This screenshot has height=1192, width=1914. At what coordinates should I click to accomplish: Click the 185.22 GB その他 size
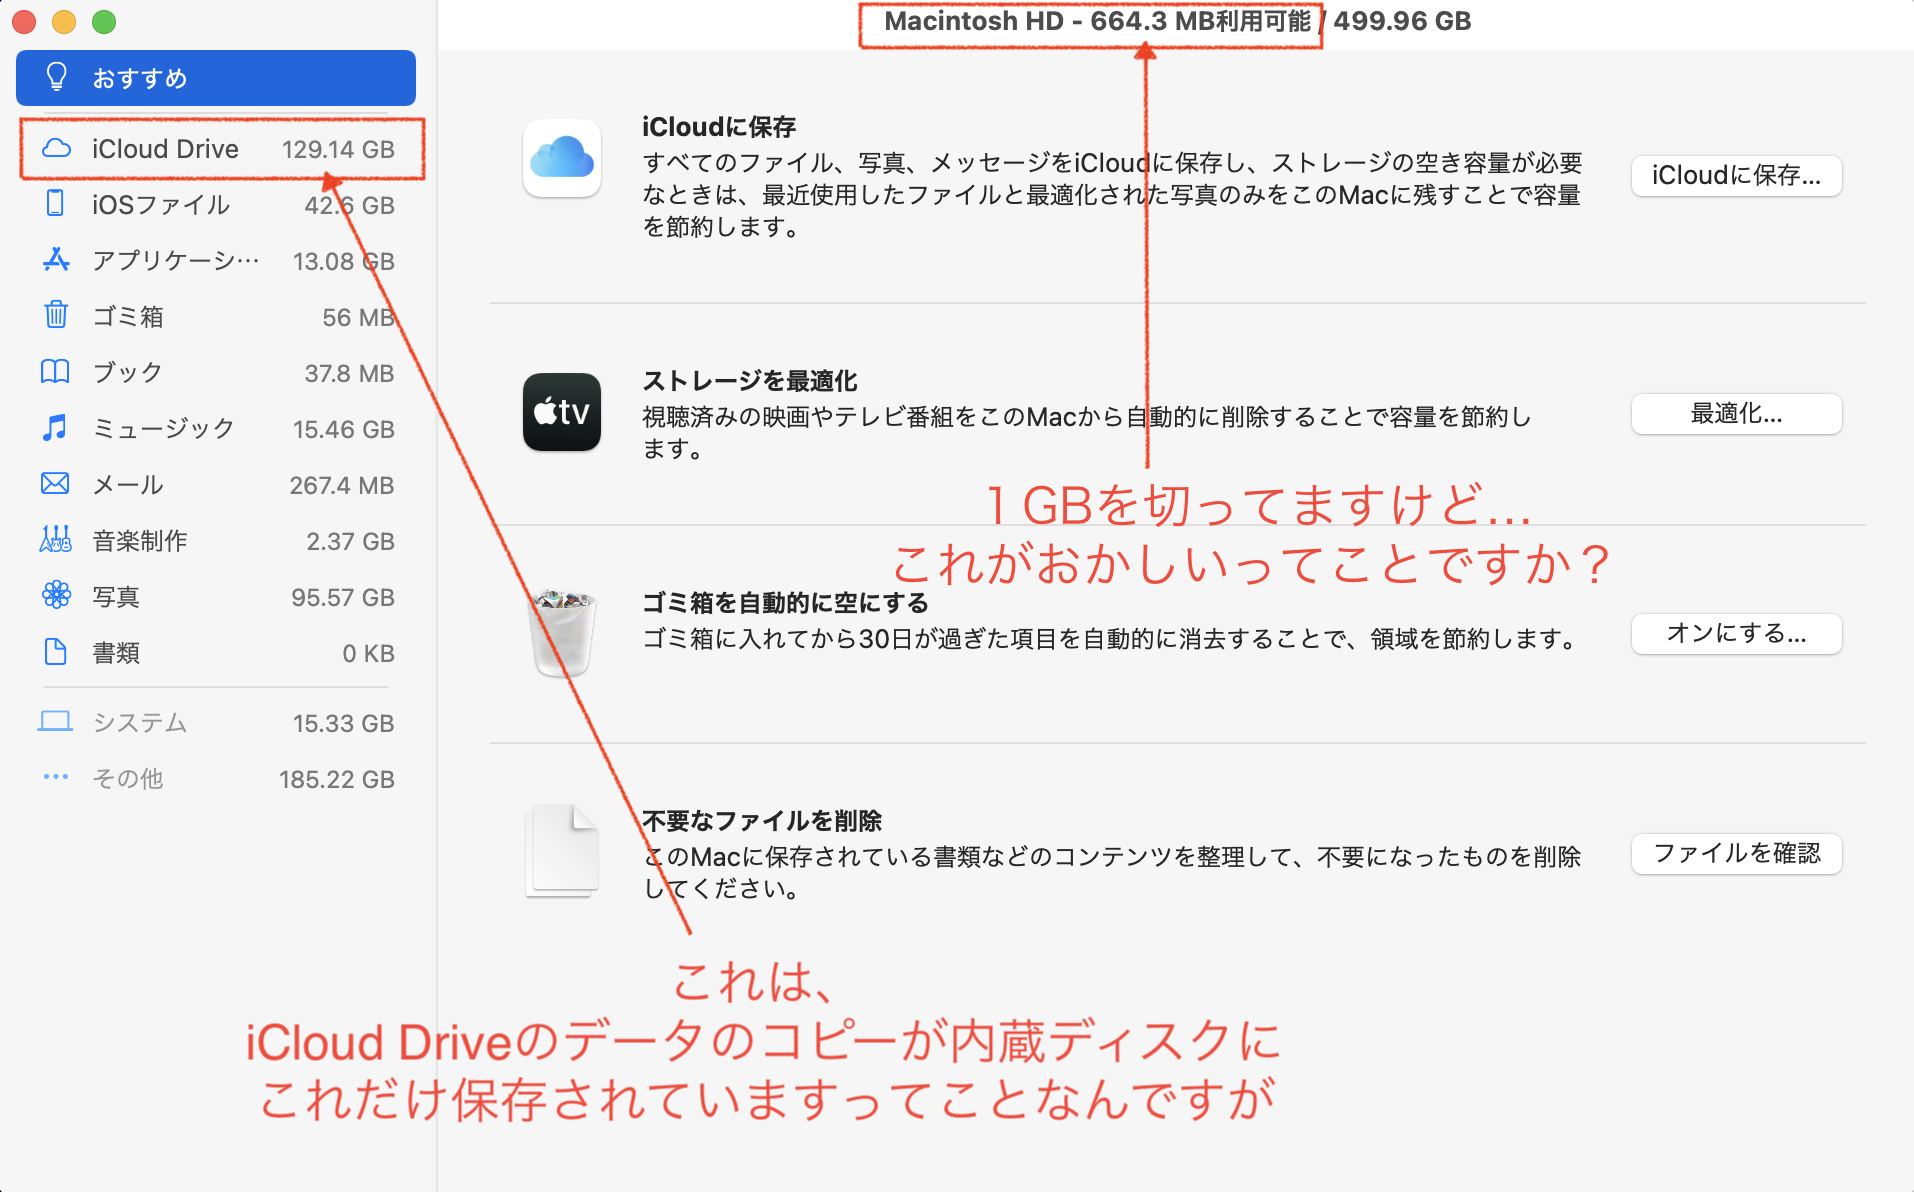337,779
